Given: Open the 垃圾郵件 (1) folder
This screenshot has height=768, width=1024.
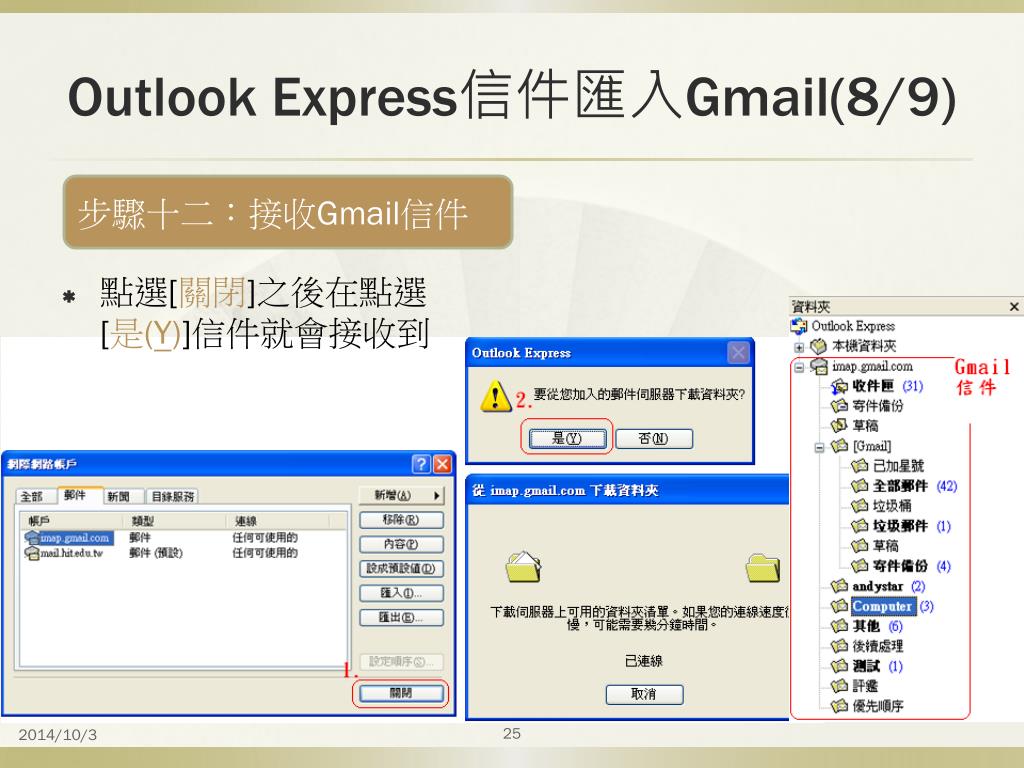Looking at the screenshot, I should pos(912,526).
